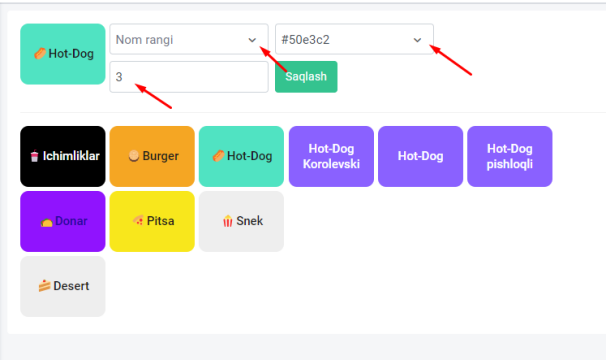This screenshot has height=360, width=607.
Task: Open the Snek category tile
Action: tap(242, 221)
